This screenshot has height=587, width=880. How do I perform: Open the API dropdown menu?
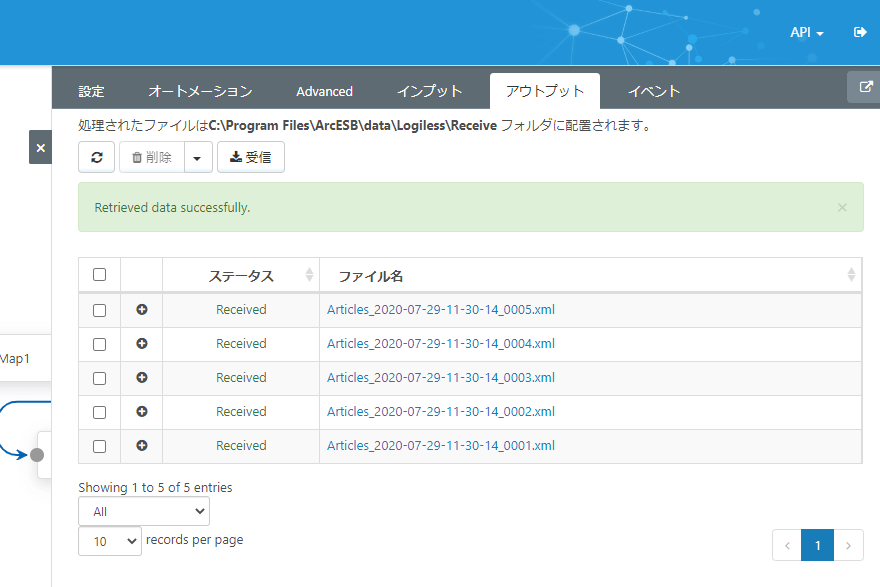(806, 32)
